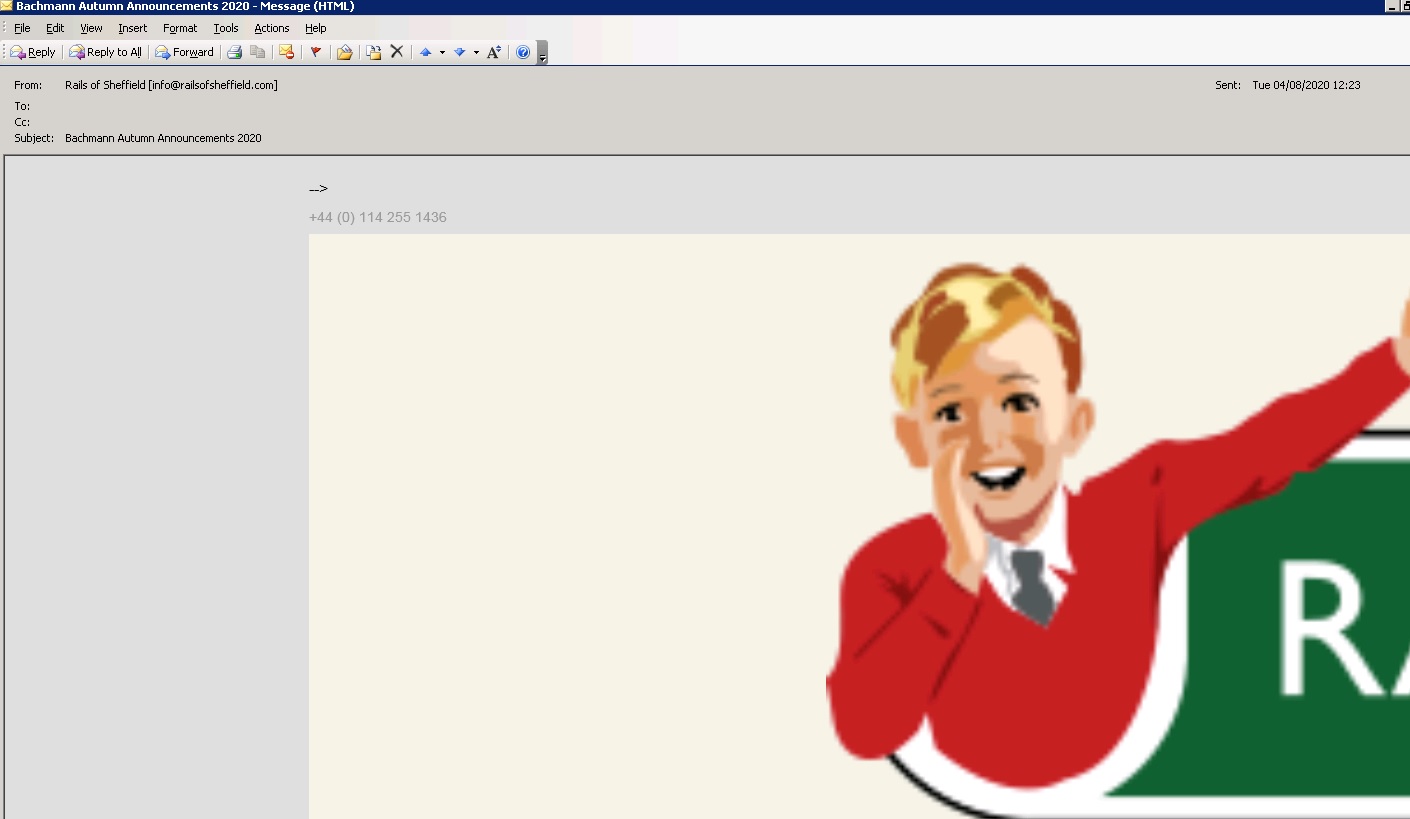The image size is (1410, 819).
Task: Go to the previous item with the up arrow
Action: [425, 52]
